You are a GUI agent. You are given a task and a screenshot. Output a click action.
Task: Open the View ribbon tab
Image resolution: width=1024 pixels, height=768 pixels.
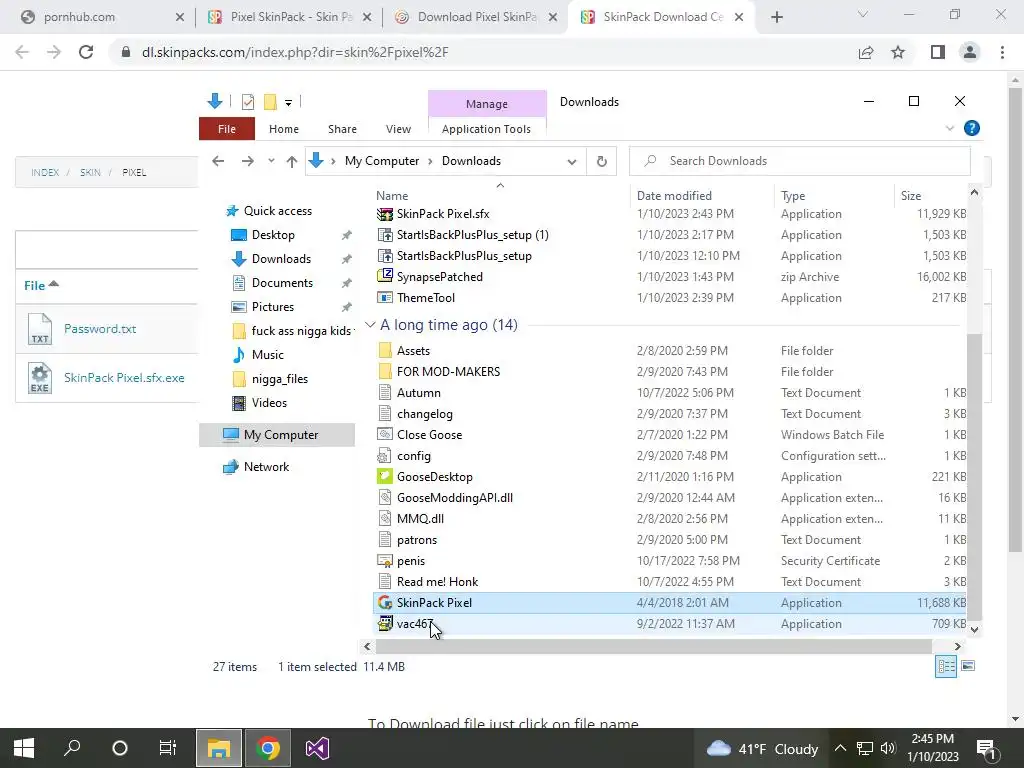click(398, 129)
